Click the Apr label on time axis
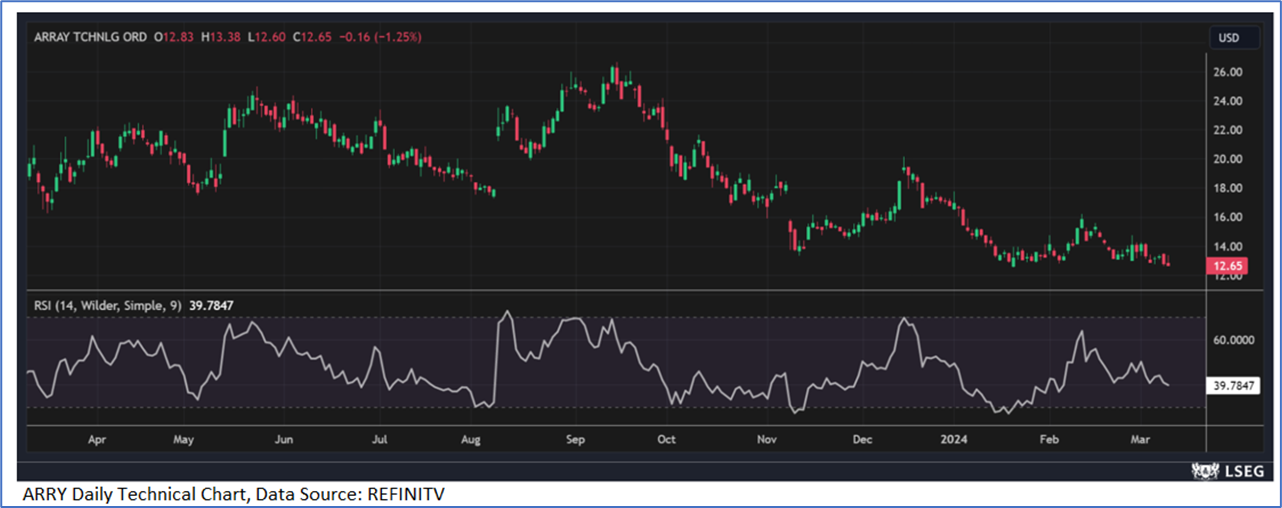1282x508 pixels. [97, 439]
